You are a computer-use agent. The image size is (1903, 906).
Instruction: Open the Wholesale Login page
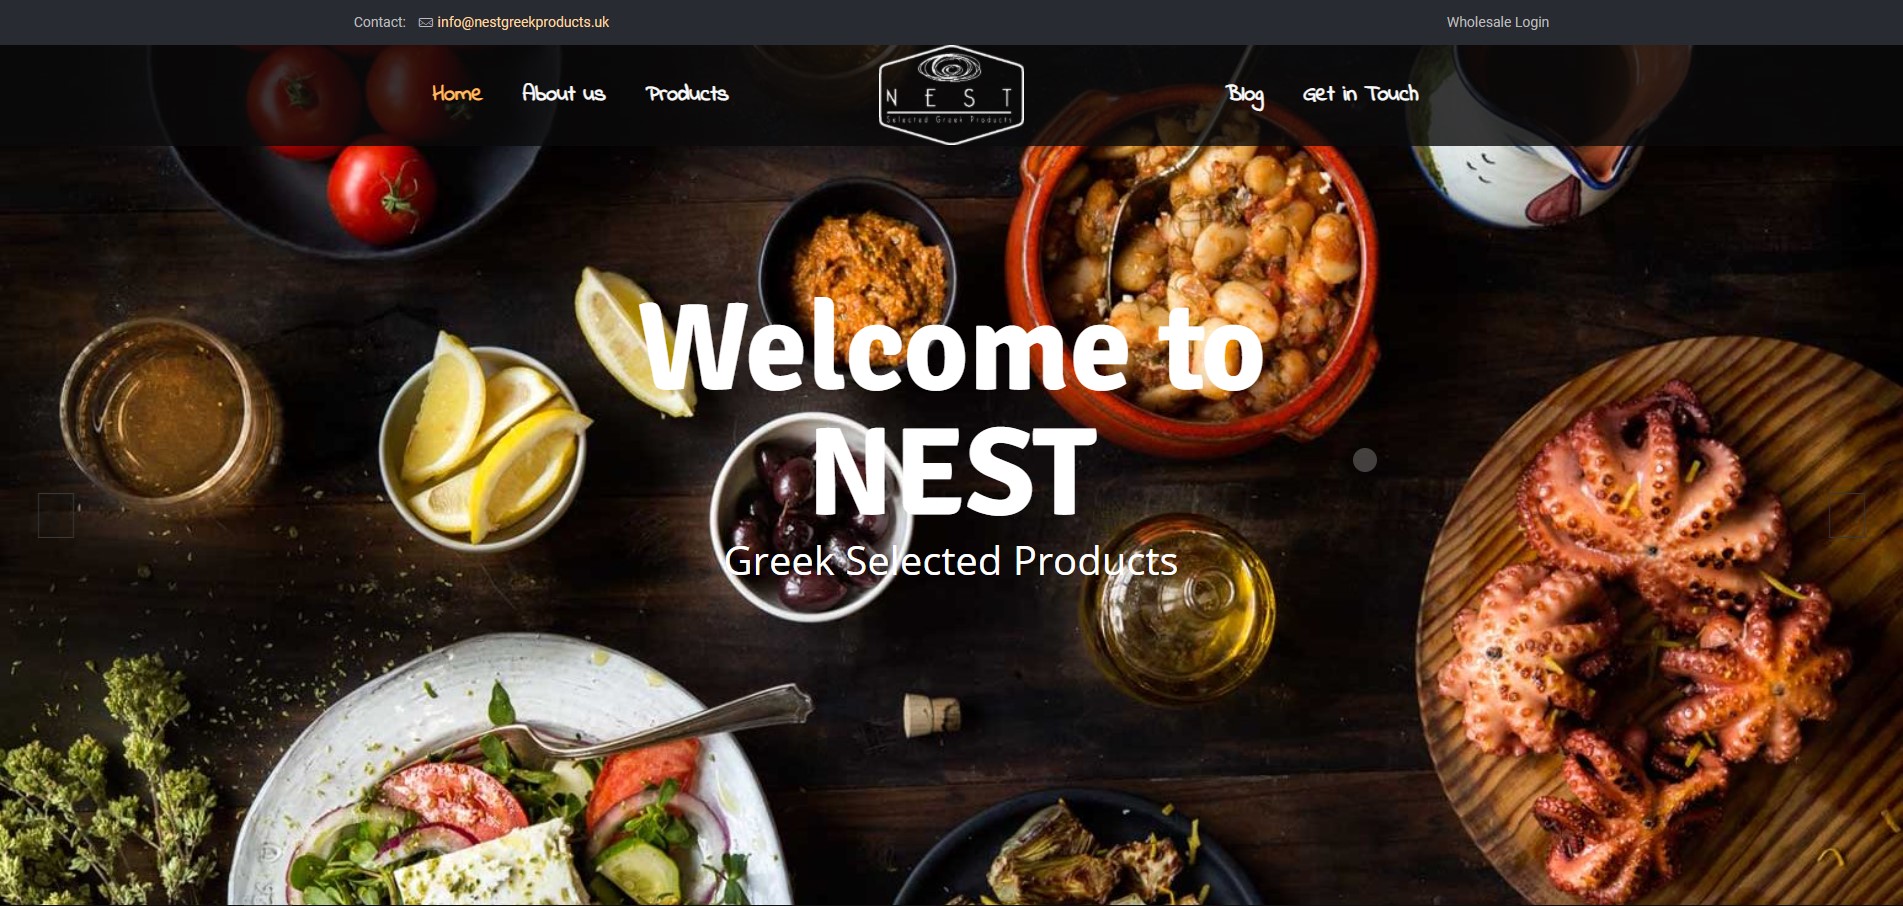pos(1497,22)
